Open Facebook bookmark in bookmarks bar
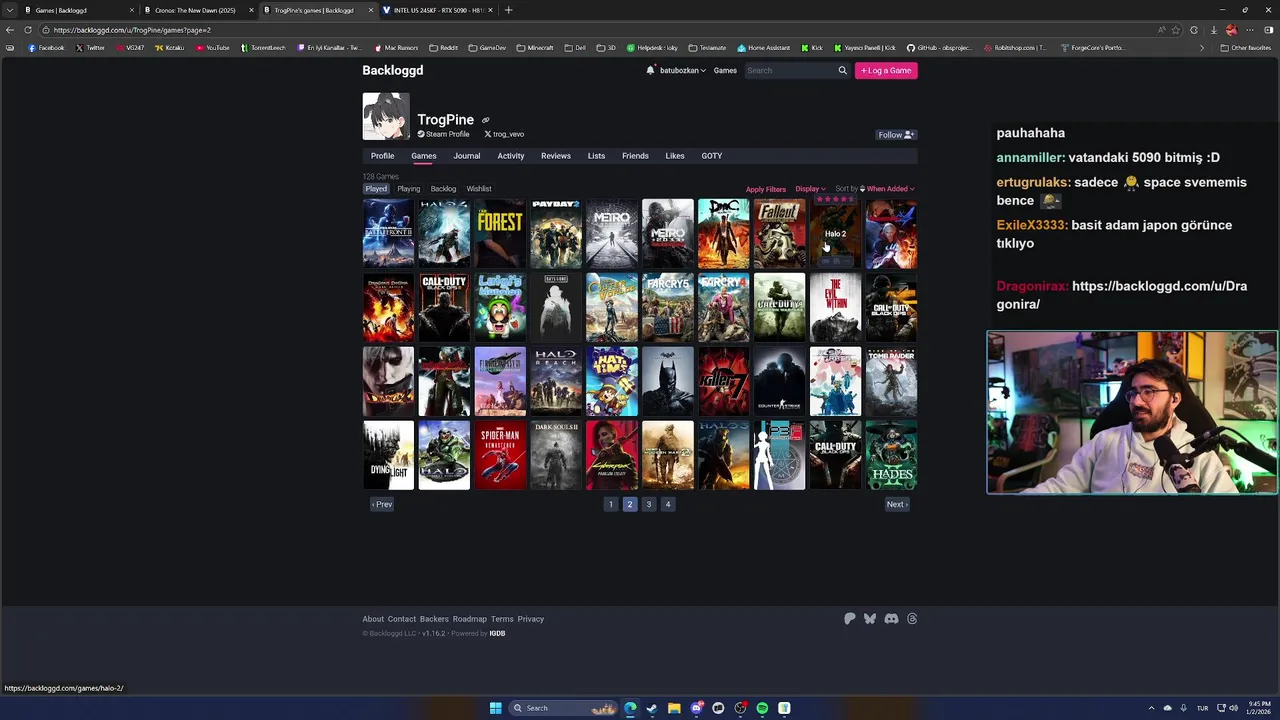Screen dimensions: 1280x720 (46, 47)
